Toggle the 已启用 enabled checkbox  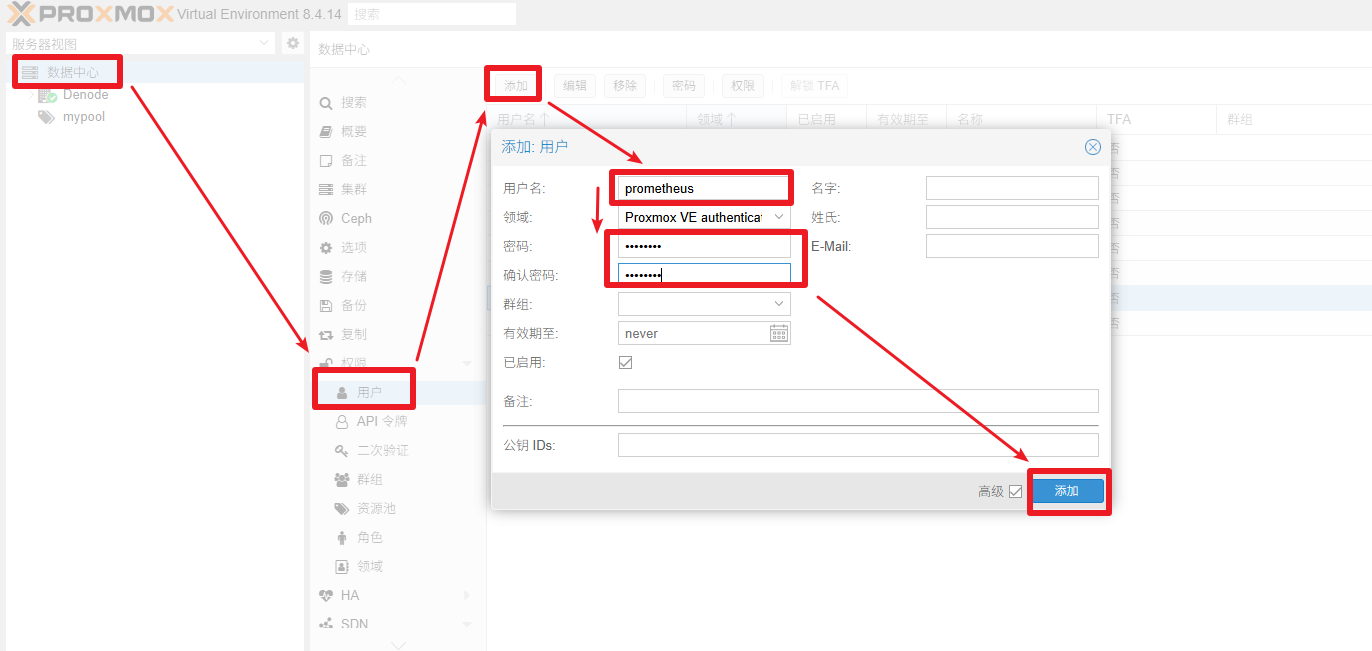coord(626,363)
